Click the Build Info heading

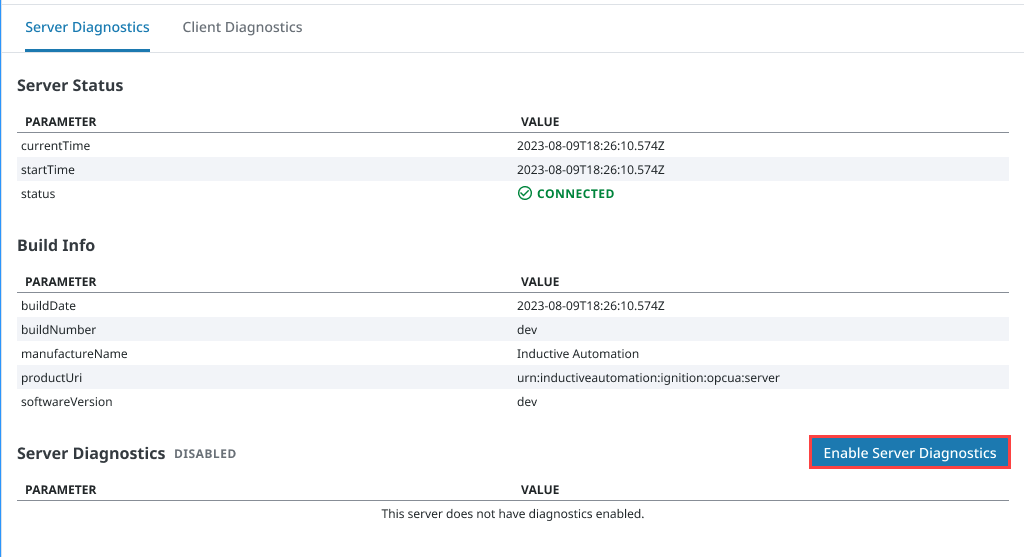56,246
